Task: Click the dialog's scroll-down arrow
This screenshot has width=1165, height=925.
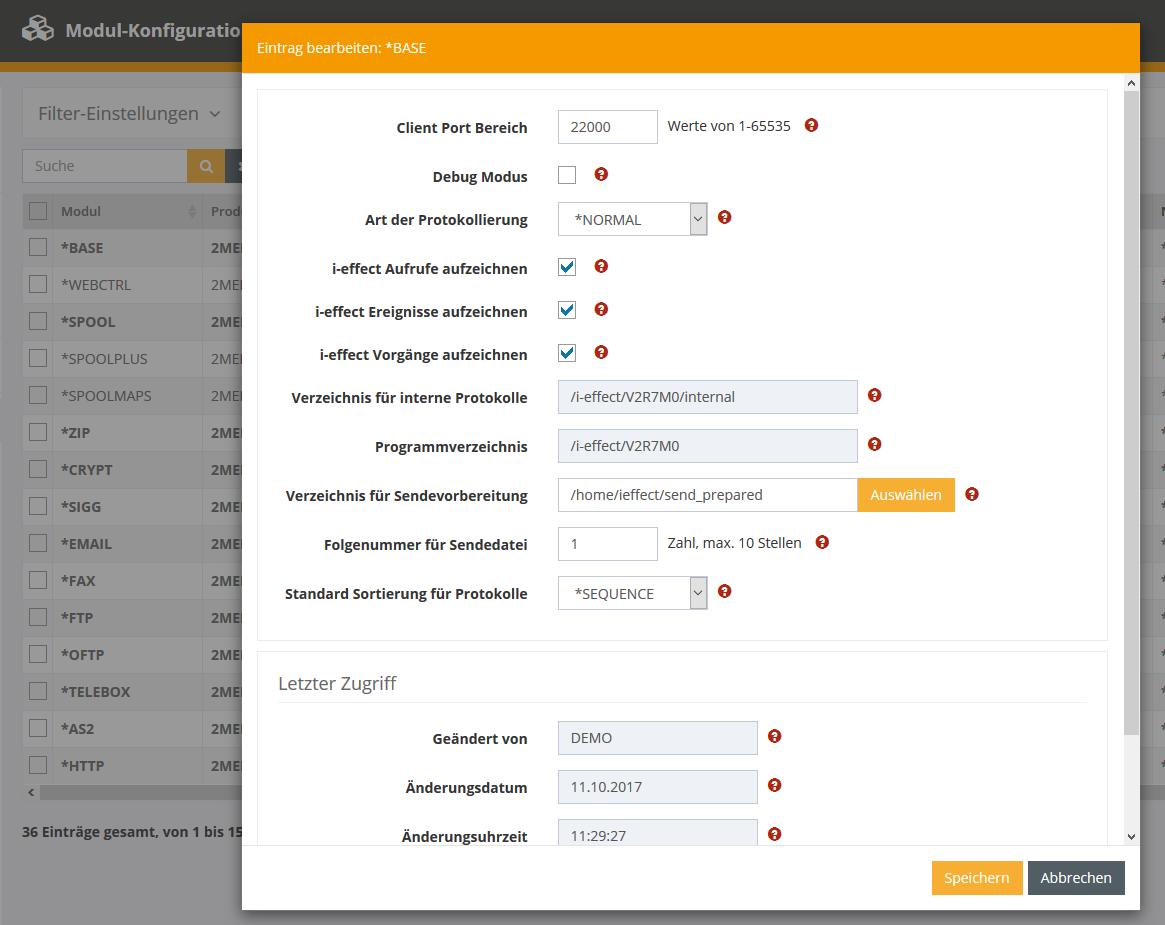Action: pos(1131,836)
